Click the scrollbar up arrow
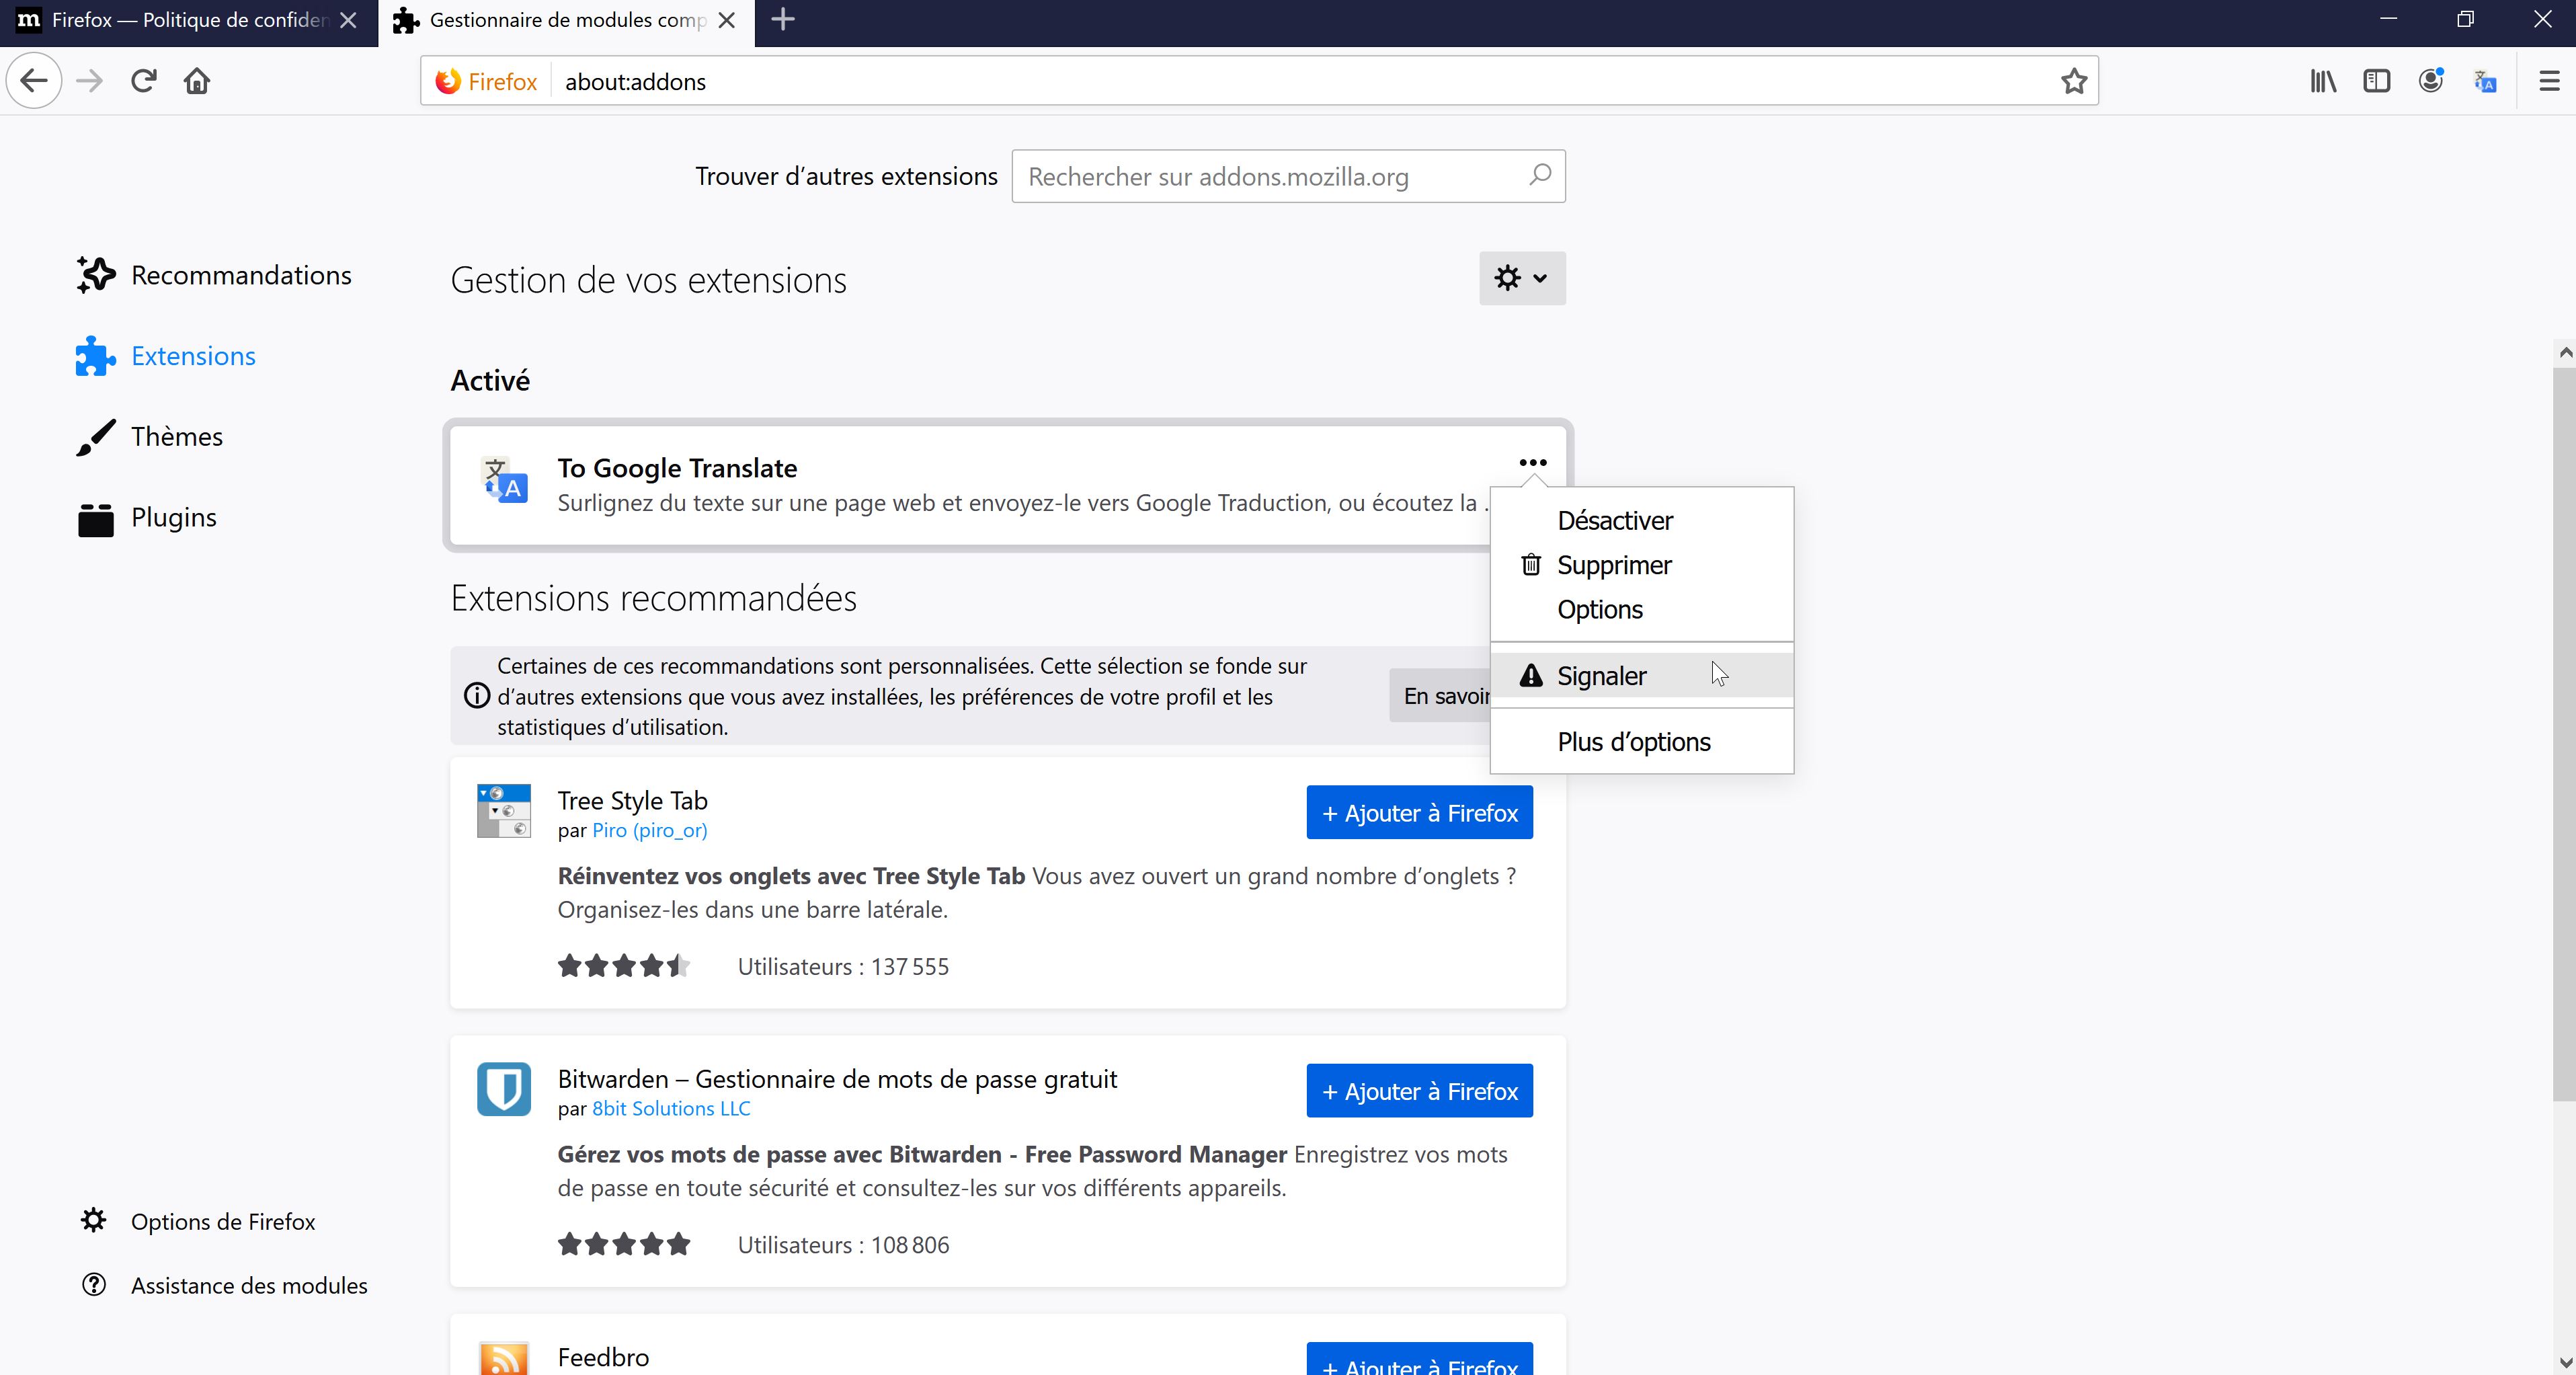The width and height of the screenshot is (2576, 1375). point(2564,353)
